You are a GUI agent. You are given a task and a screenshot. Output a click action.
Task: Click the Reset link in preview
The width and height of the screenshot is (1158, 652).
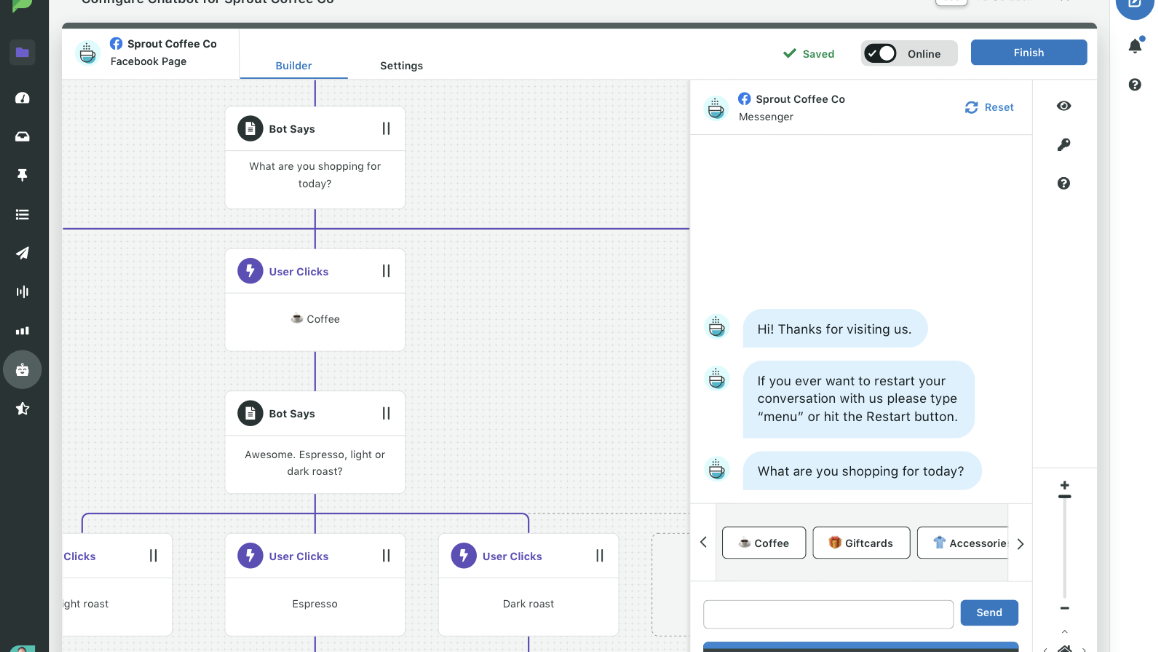tap(989, 107)
